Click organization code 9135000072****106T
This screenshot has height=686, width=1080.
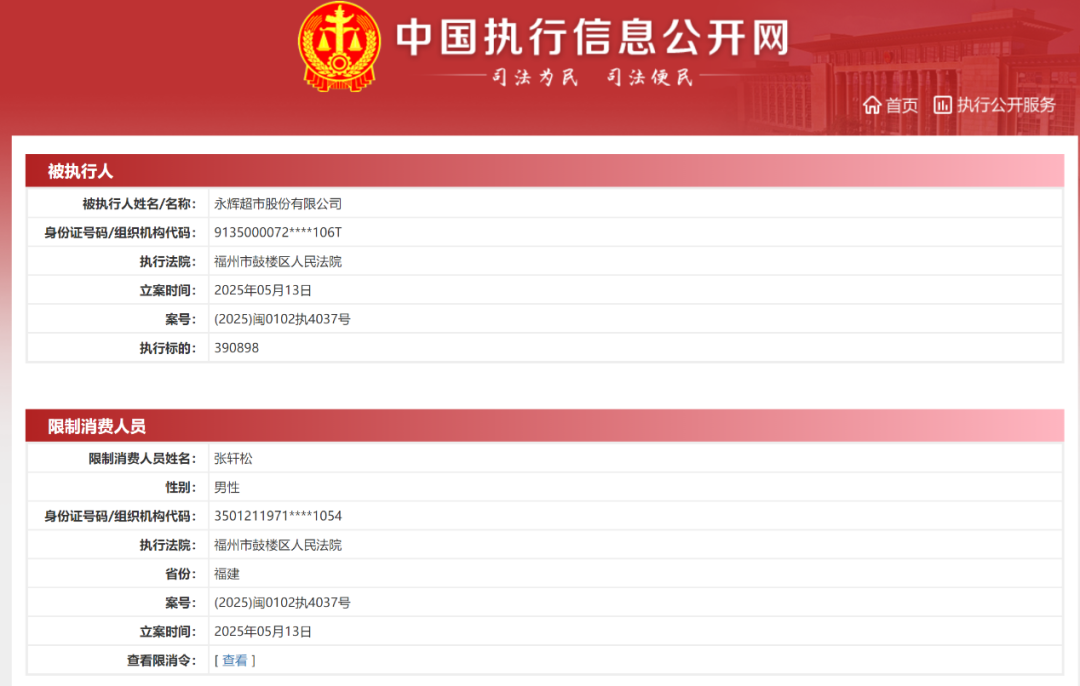click(x=278, y=233)
